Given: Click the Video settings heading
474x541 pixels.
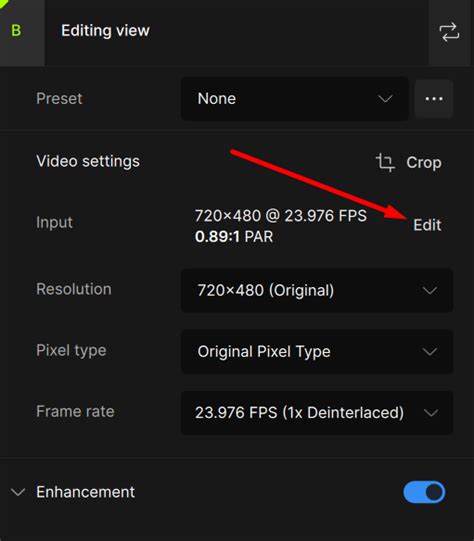Looking at the screenshot, I should click(88, 161).
